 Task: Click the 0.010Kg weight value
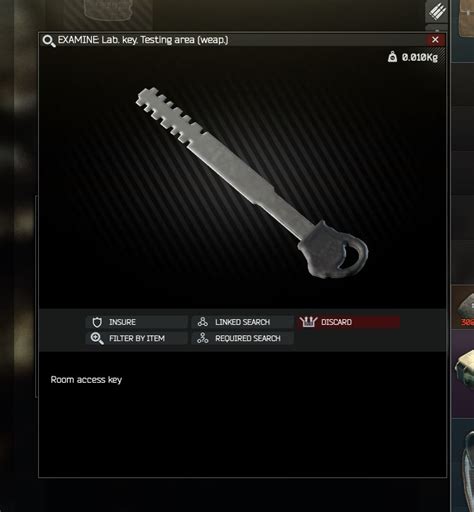click(420, 57)
